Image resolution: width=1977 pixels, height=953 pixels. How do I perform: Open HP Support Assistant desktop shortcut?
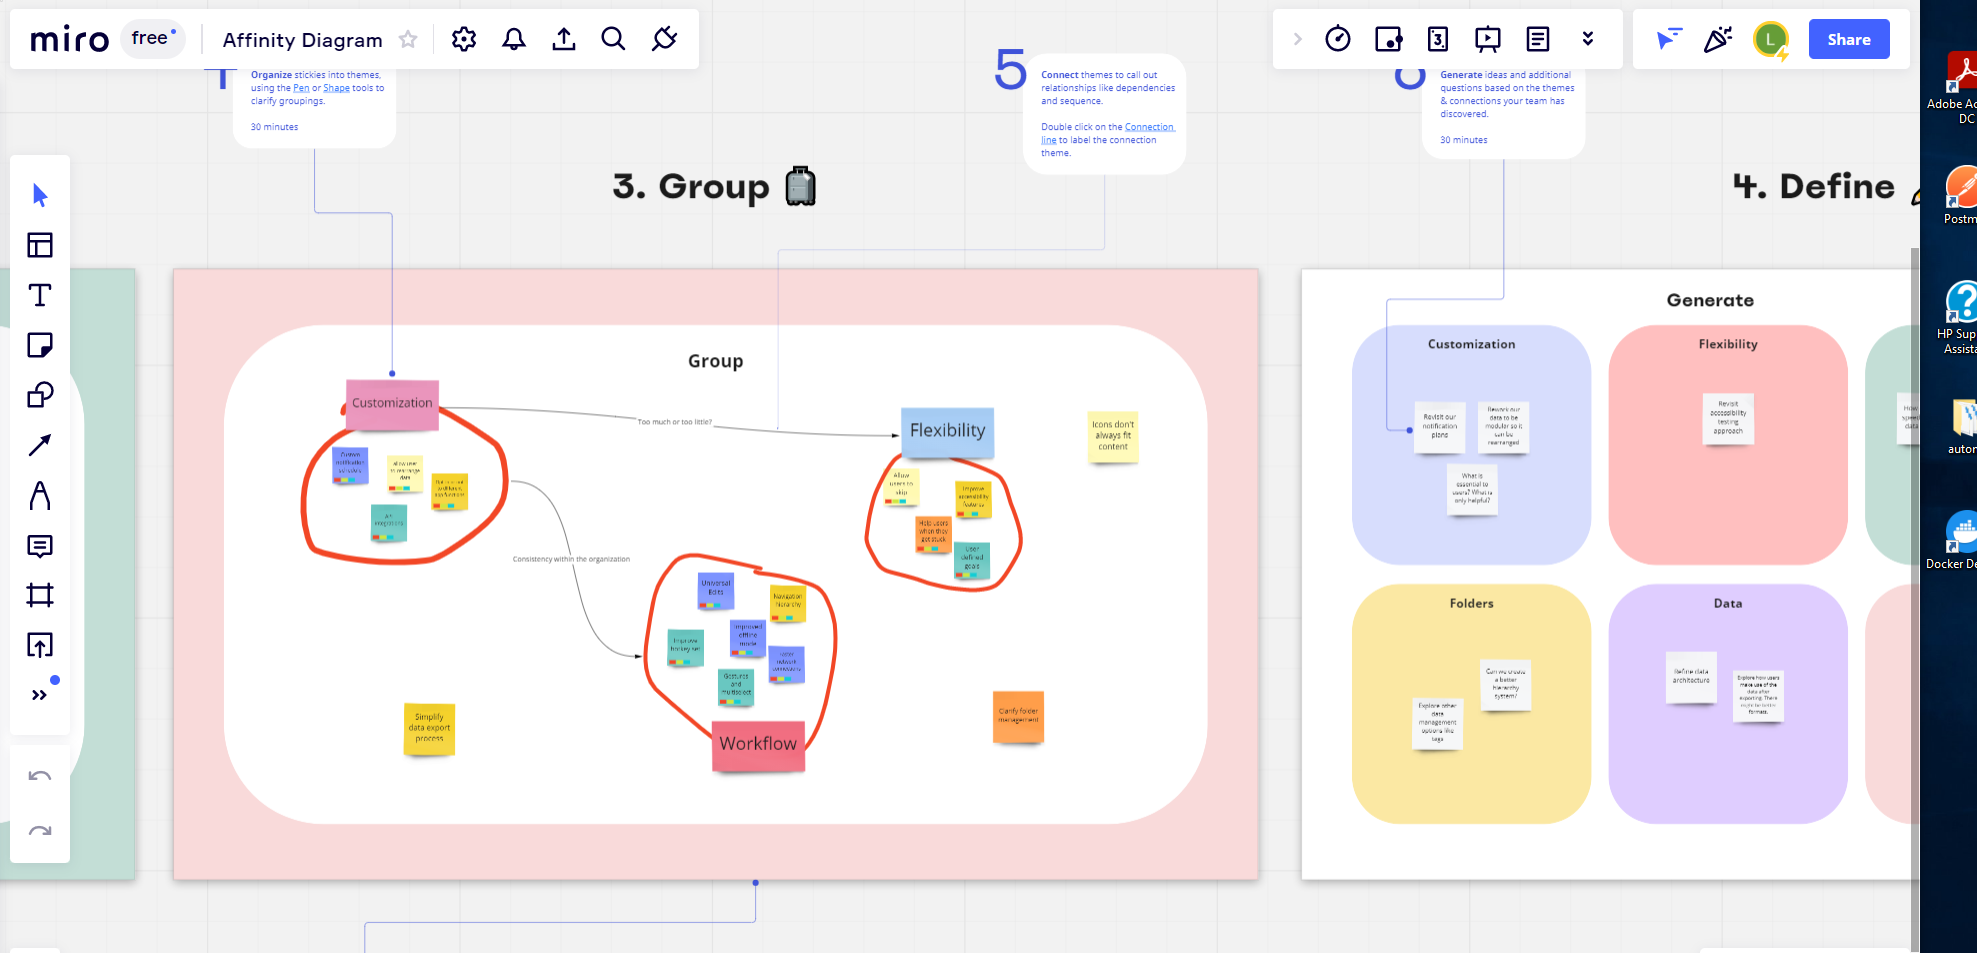(x=1959, y=317)
